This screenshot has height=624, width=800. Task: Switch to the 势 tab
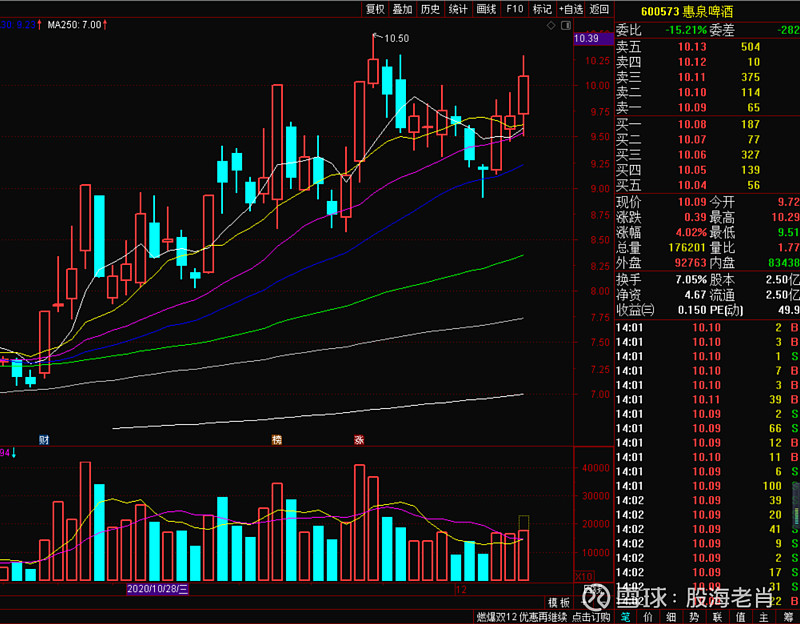(694, 617)
